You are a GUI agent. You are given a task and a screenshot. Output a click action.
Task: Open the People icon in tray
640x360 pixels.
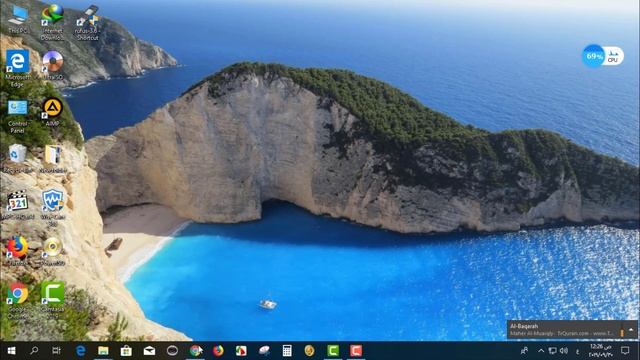(524, 351)
